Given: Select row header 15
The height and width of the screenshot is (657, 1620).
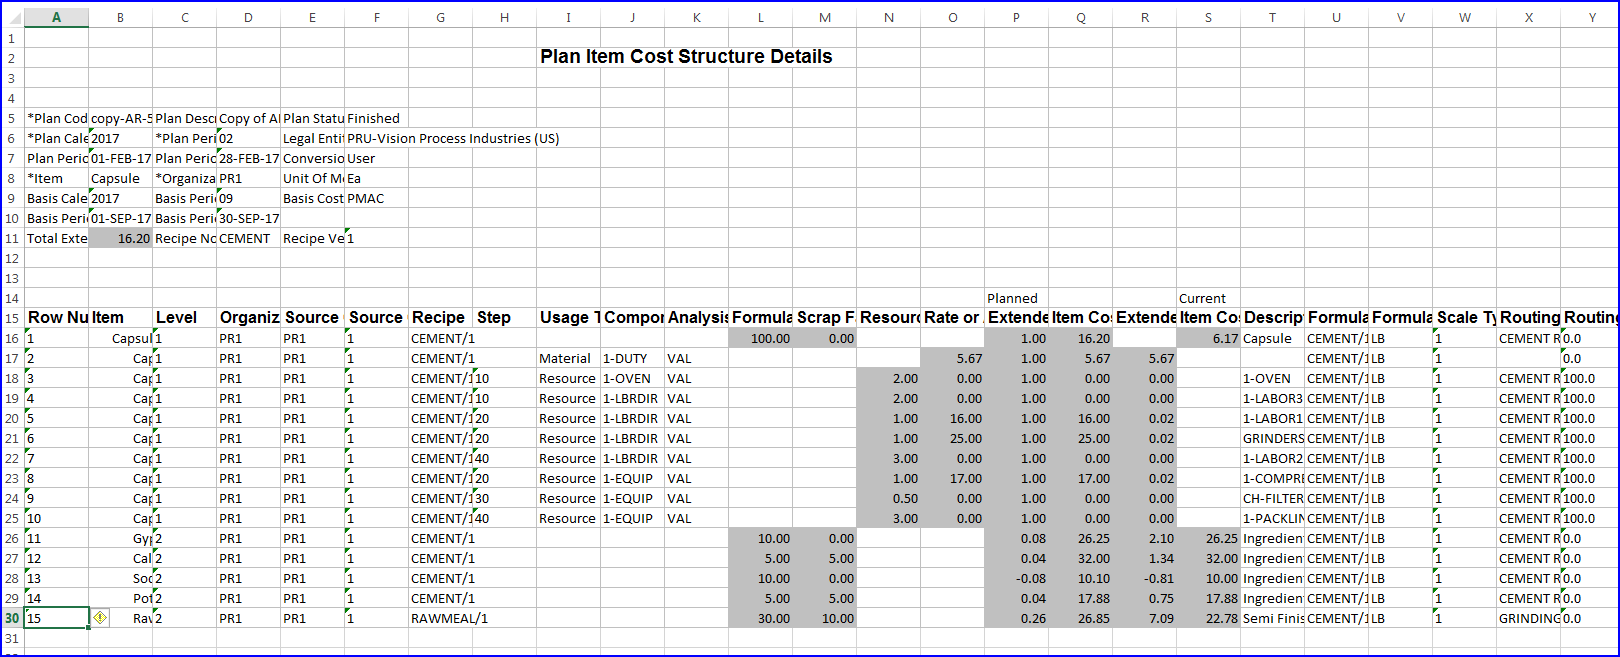Looking at the screenshot, I should coord(12,318).
